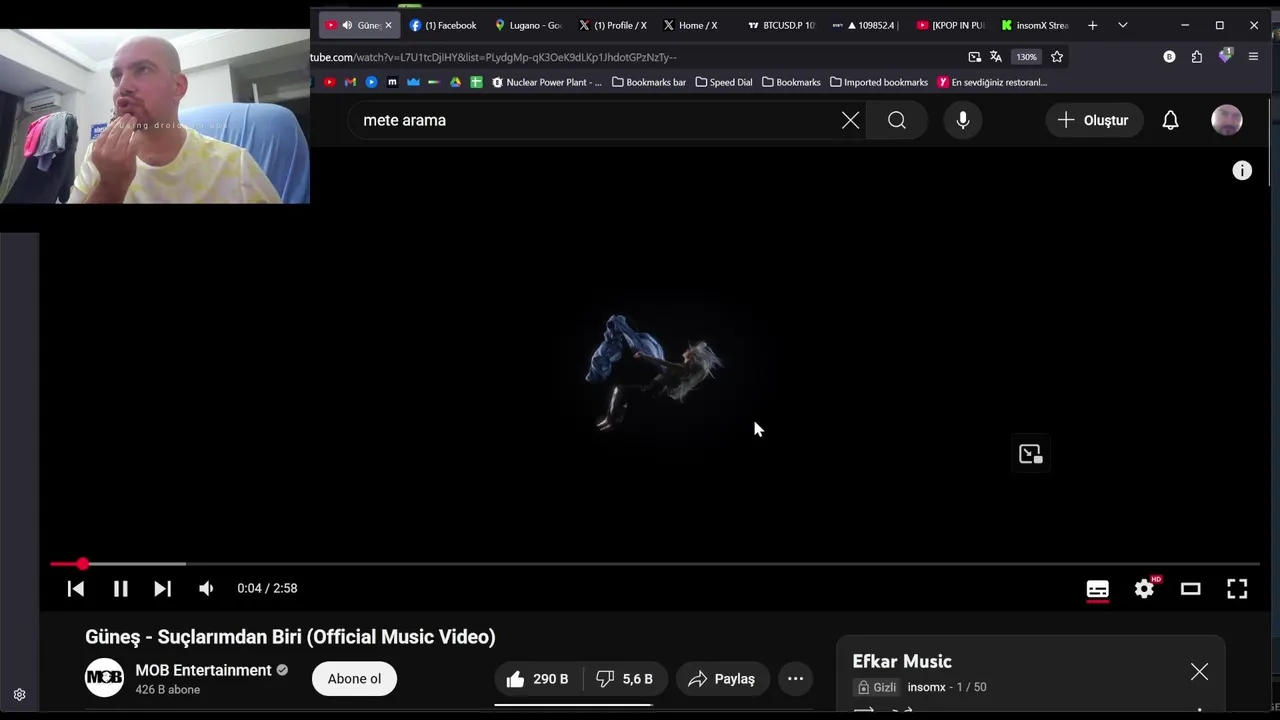Like the Güneş music video
This screenshot has height=720, width=1280.
539,679
